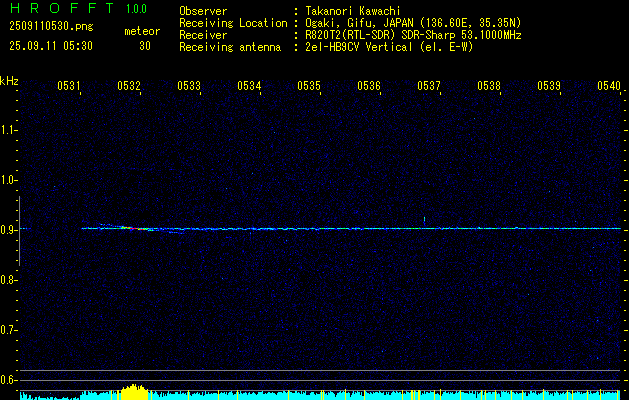
Task: Click the Receiver field label
Action: point(203,35)
